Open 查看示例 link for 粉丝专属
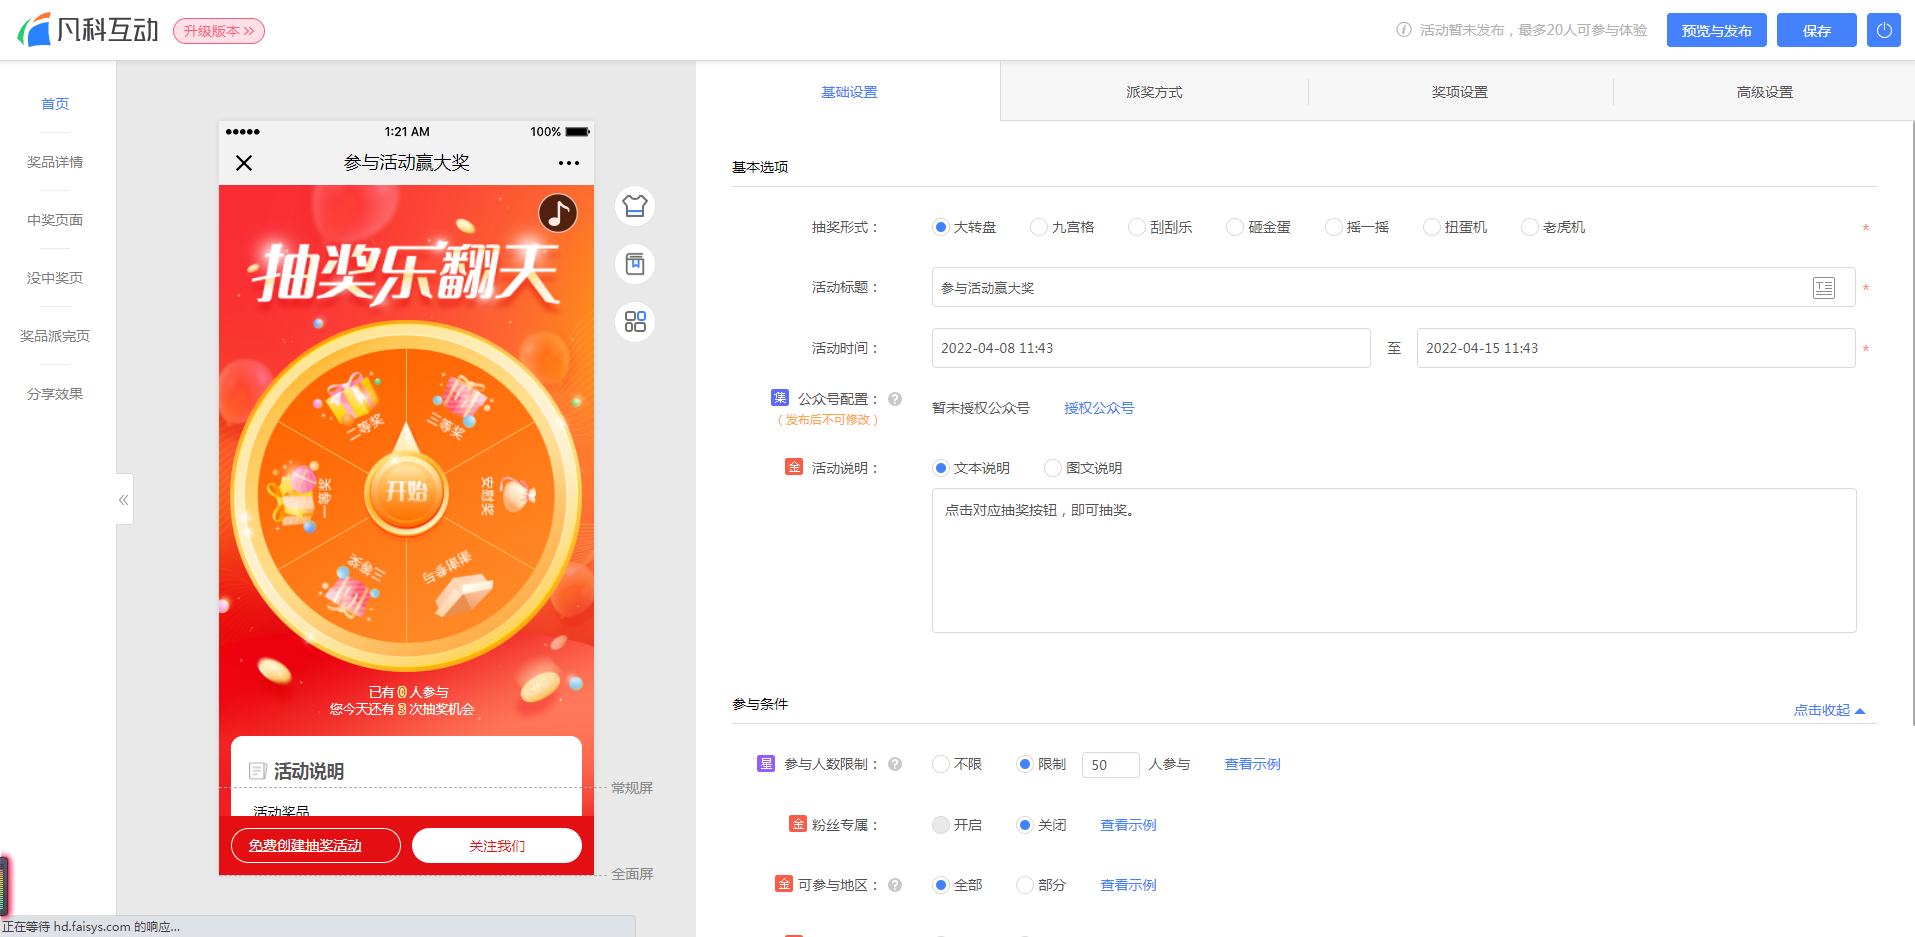The image size is (1915, 937). pyautogui.click(x=1128, y=825)
